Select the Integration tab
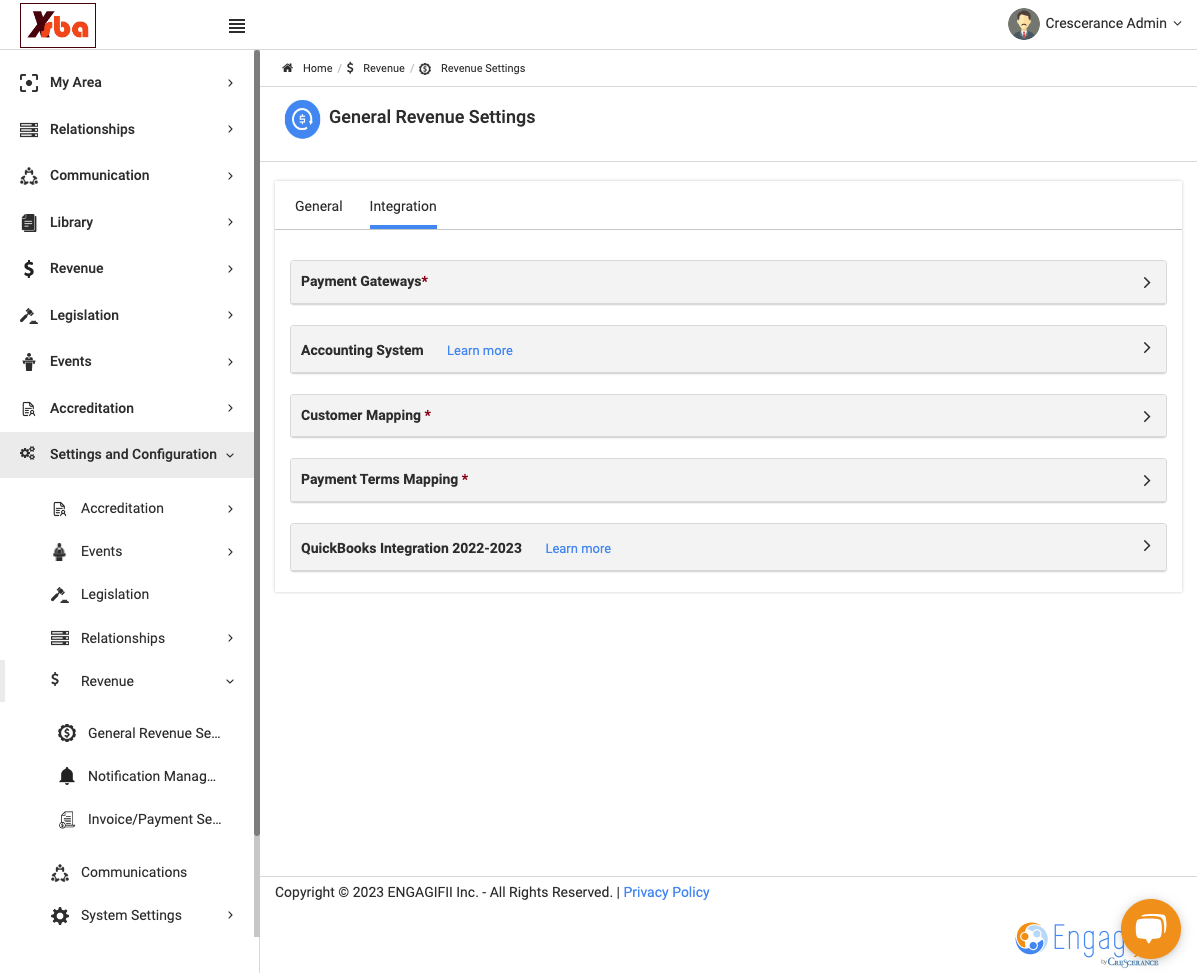This screenshot has height=975, width=1197. [x=403, y=206]
